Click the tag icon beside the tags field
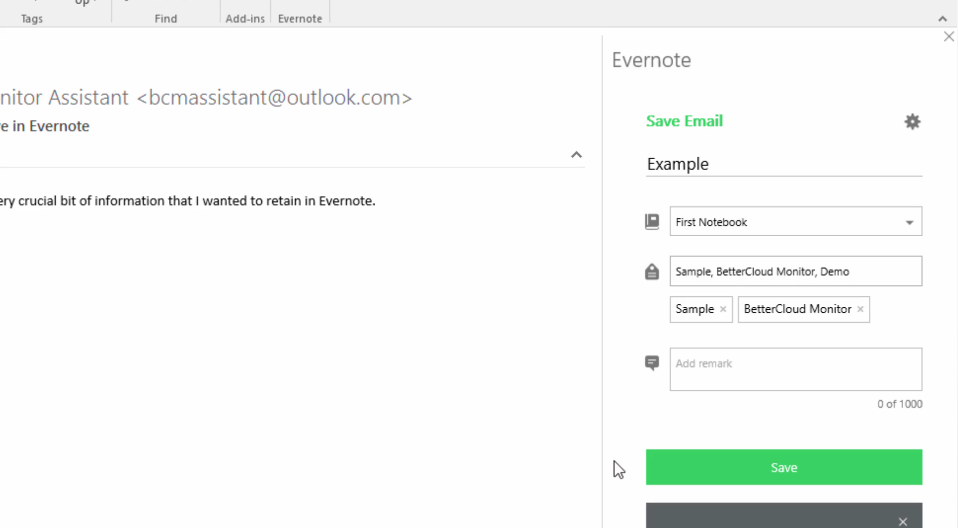The image size is (958, 528). 652,272
